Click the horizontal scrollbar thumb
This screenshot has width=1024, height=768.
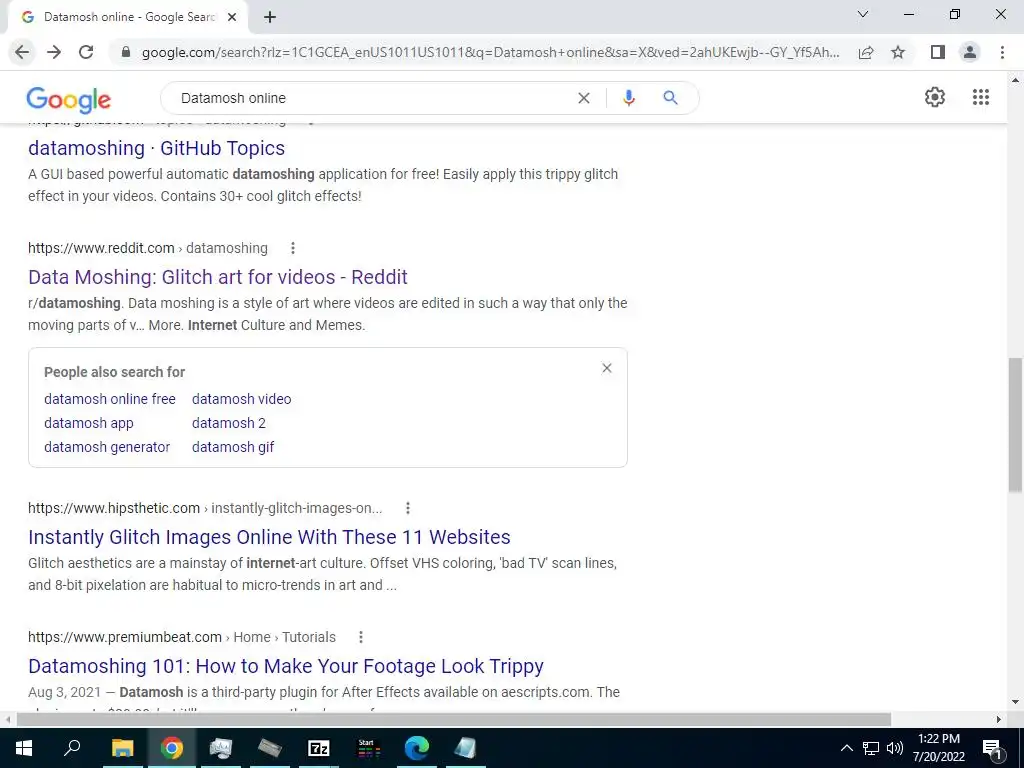pyautogui.click(x=453, y=719)
